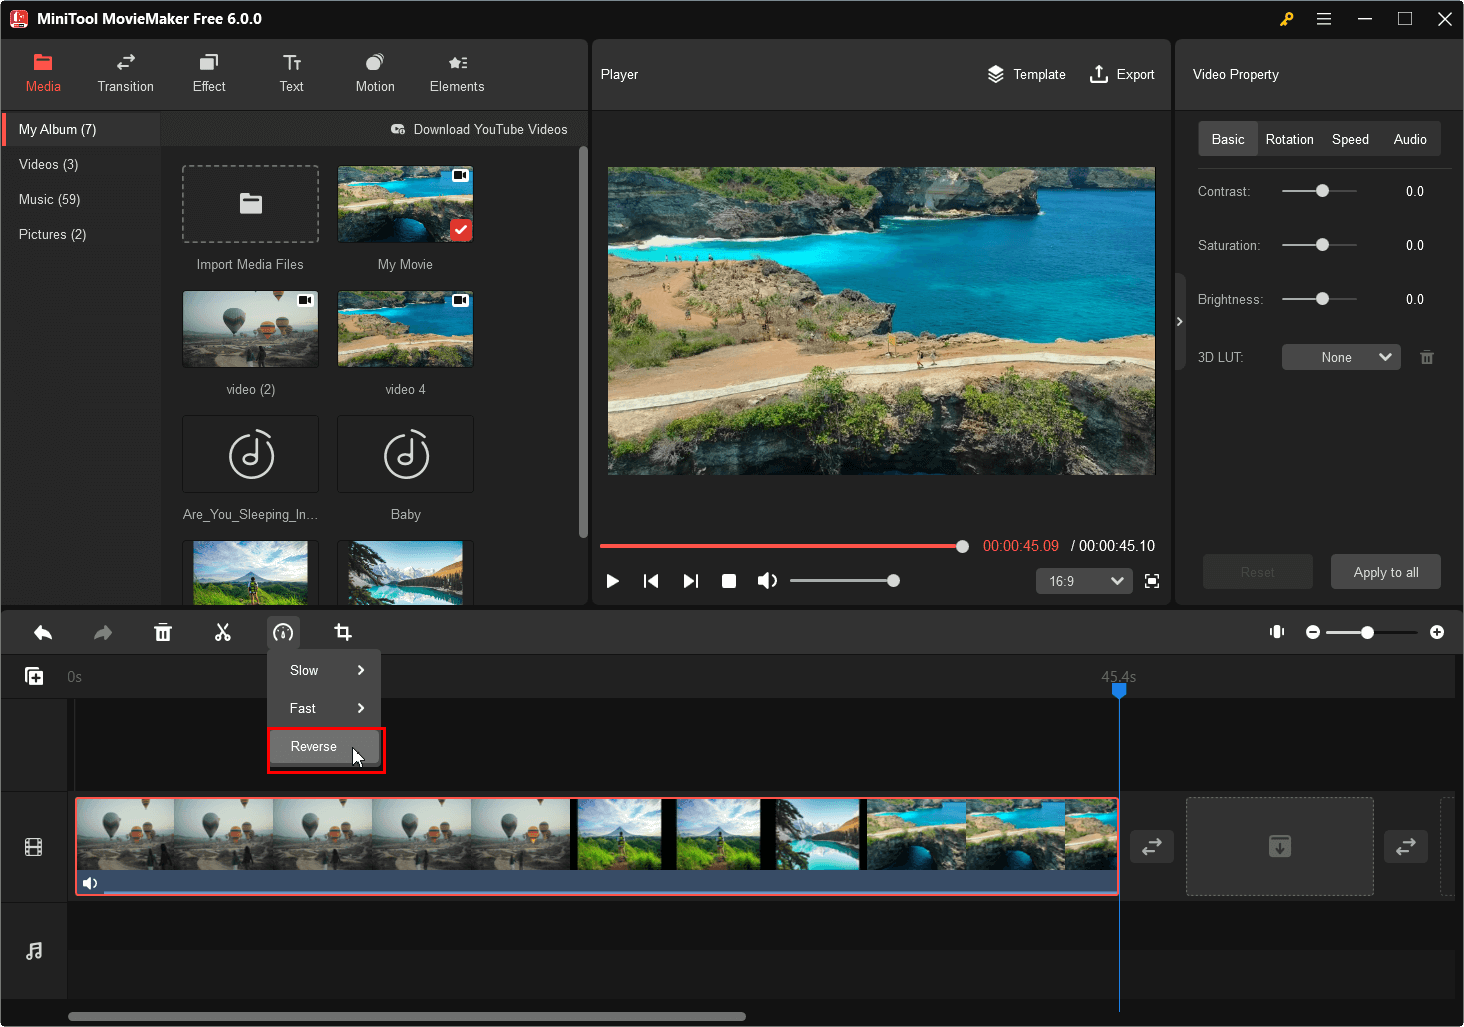Viewport: 1464px width, 1027px height.
Task: Mute the clip audio on video track
Action: [90, 883]
